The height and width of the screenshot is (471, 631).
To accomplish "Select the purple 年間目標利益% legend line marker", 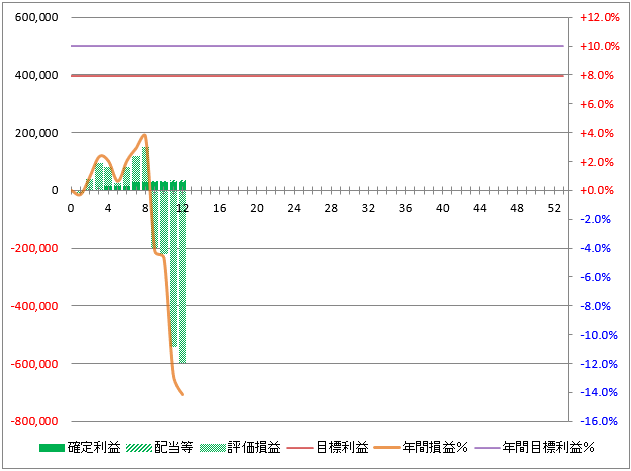I will click(x=487, y=448).
